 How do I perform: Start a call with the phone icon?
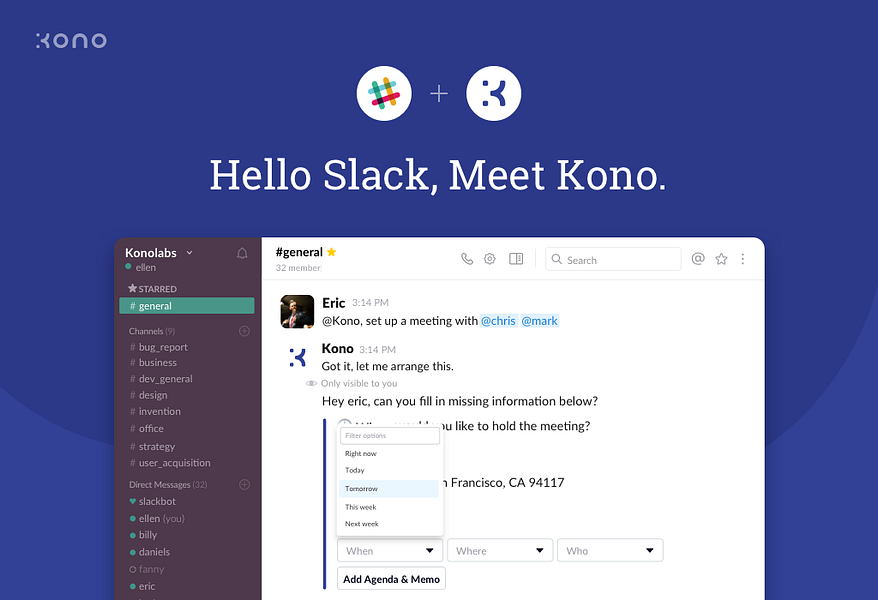pos(467,259)
